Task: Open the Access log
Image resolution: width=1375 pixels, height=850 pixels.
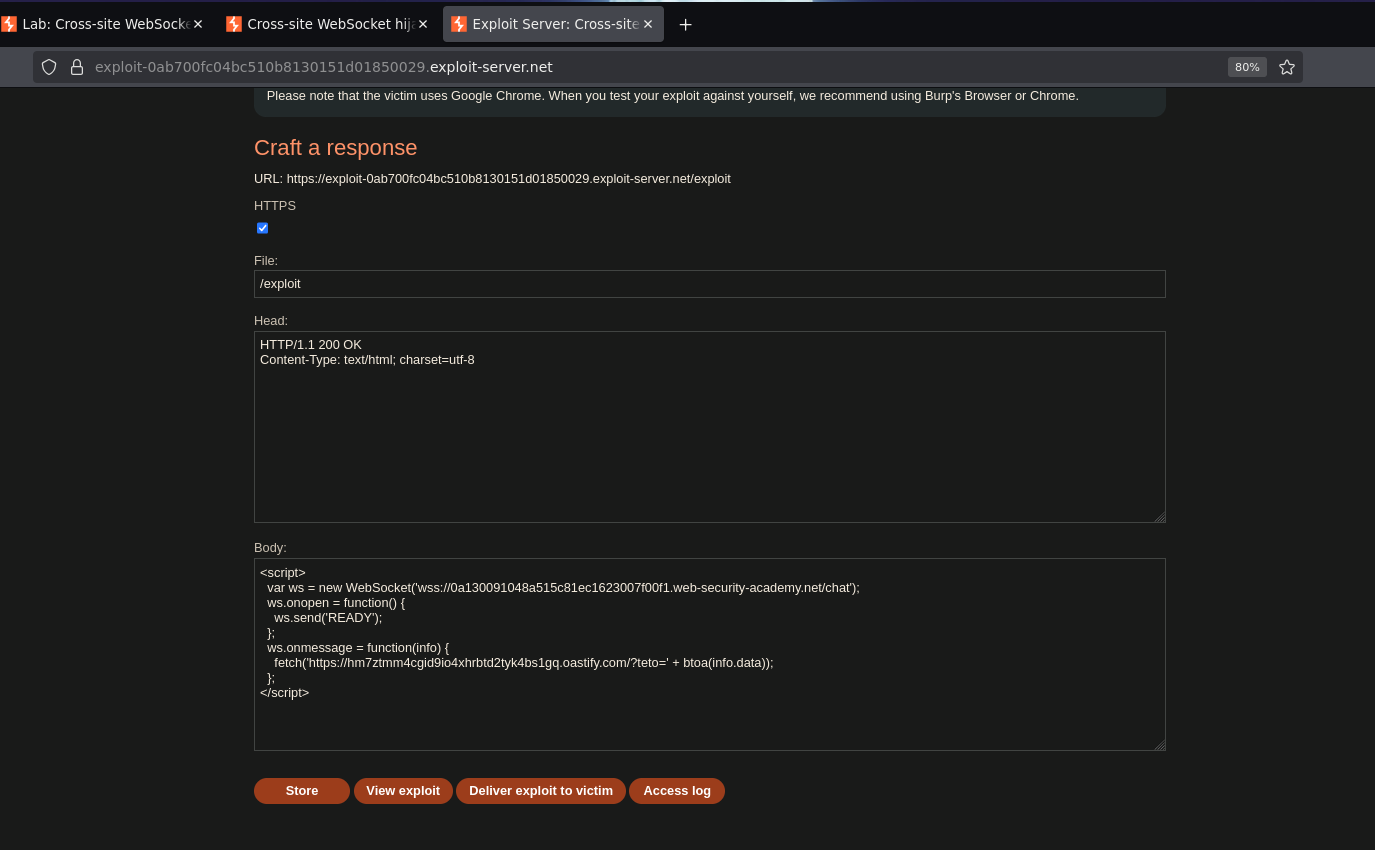Action: click(677, 791)
